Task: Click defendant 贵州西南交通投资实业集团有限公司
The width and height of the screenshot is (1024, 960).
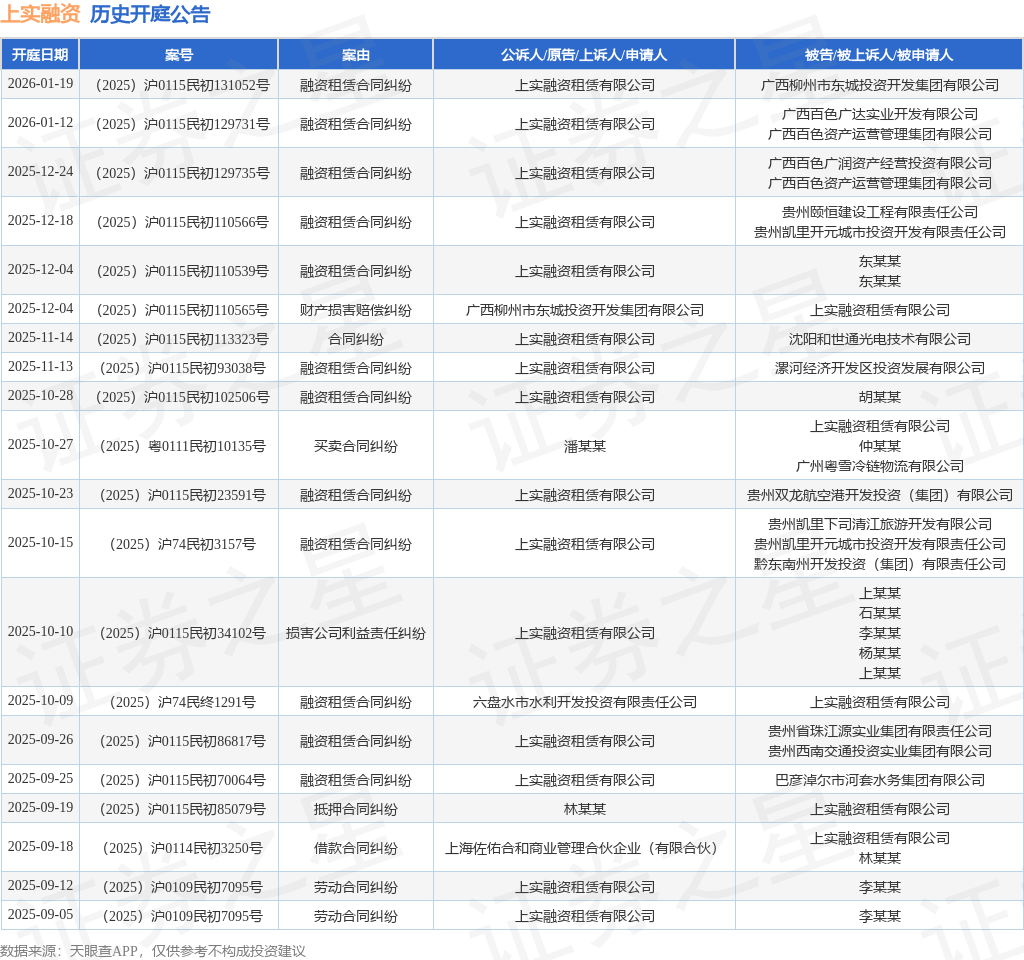Action: pos(880,752)
